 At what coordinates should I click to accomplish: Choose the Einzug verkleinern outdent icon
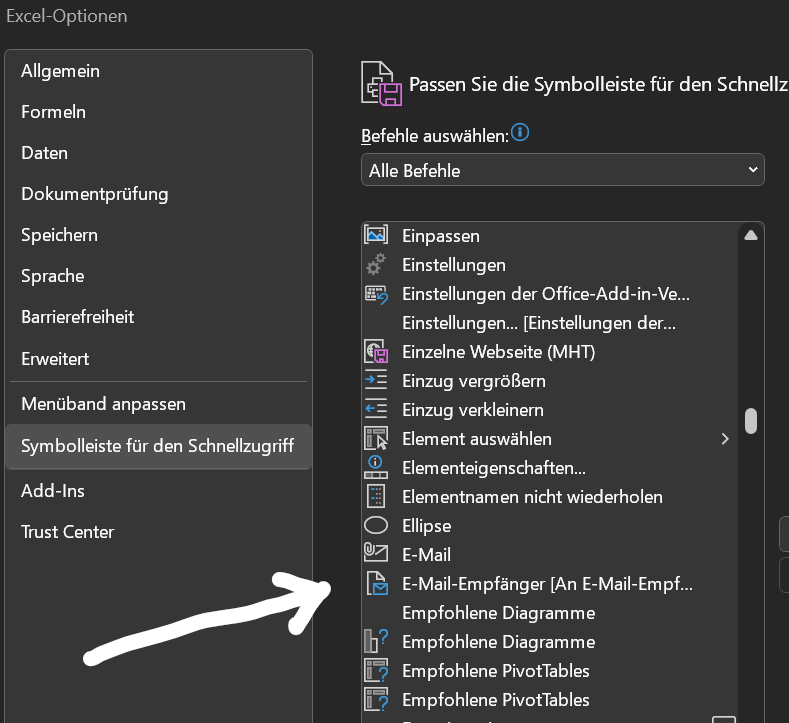coord(376,409)
